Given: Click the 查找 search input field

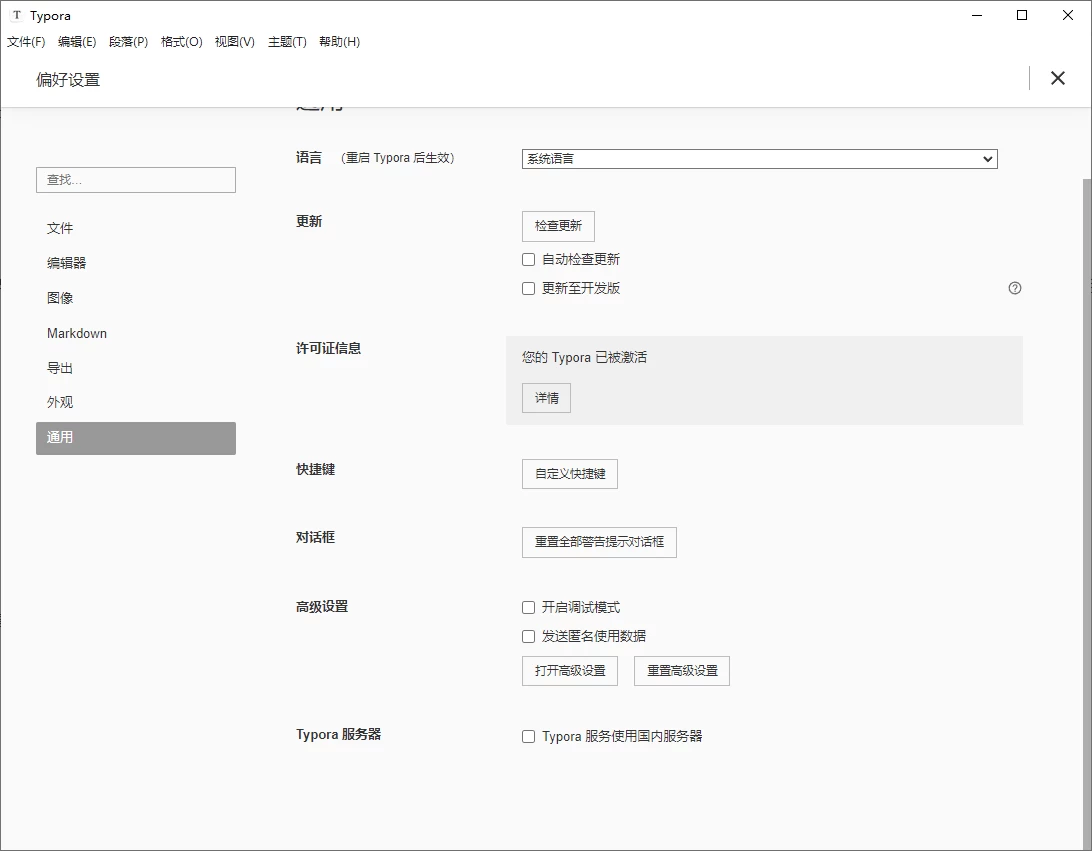Looking at the screenshot, I should tap(136, 180).
